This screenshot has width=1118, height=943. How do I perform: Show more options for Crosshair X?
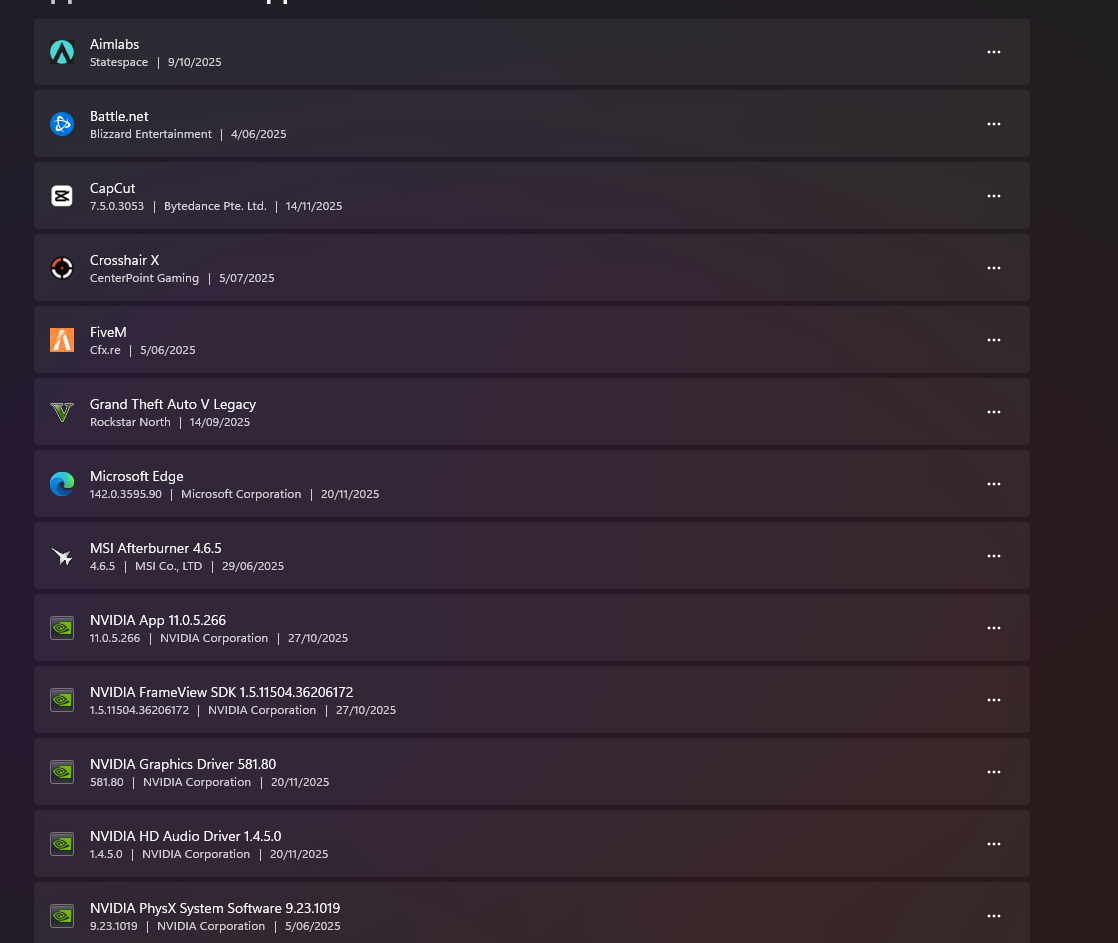click(x=994, y=268)
